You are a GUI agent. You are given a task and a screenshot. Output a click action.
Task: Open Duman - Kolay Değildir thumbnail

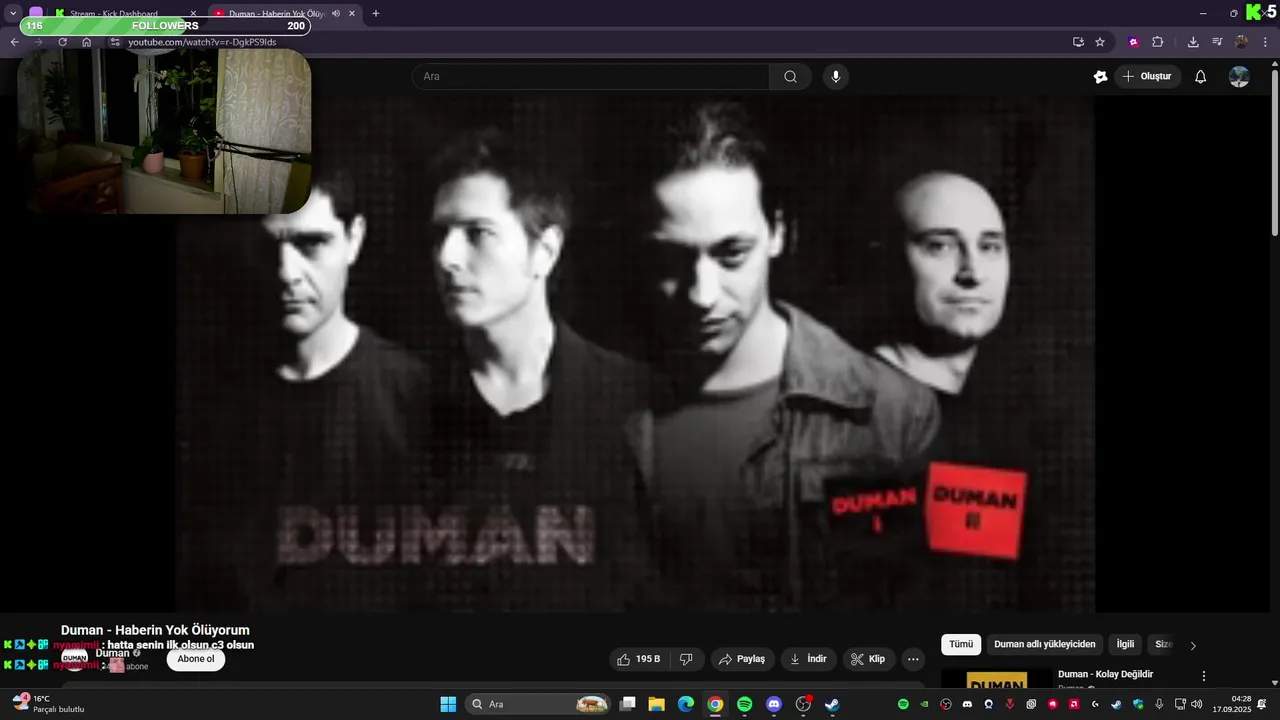(x=997, y=679)
